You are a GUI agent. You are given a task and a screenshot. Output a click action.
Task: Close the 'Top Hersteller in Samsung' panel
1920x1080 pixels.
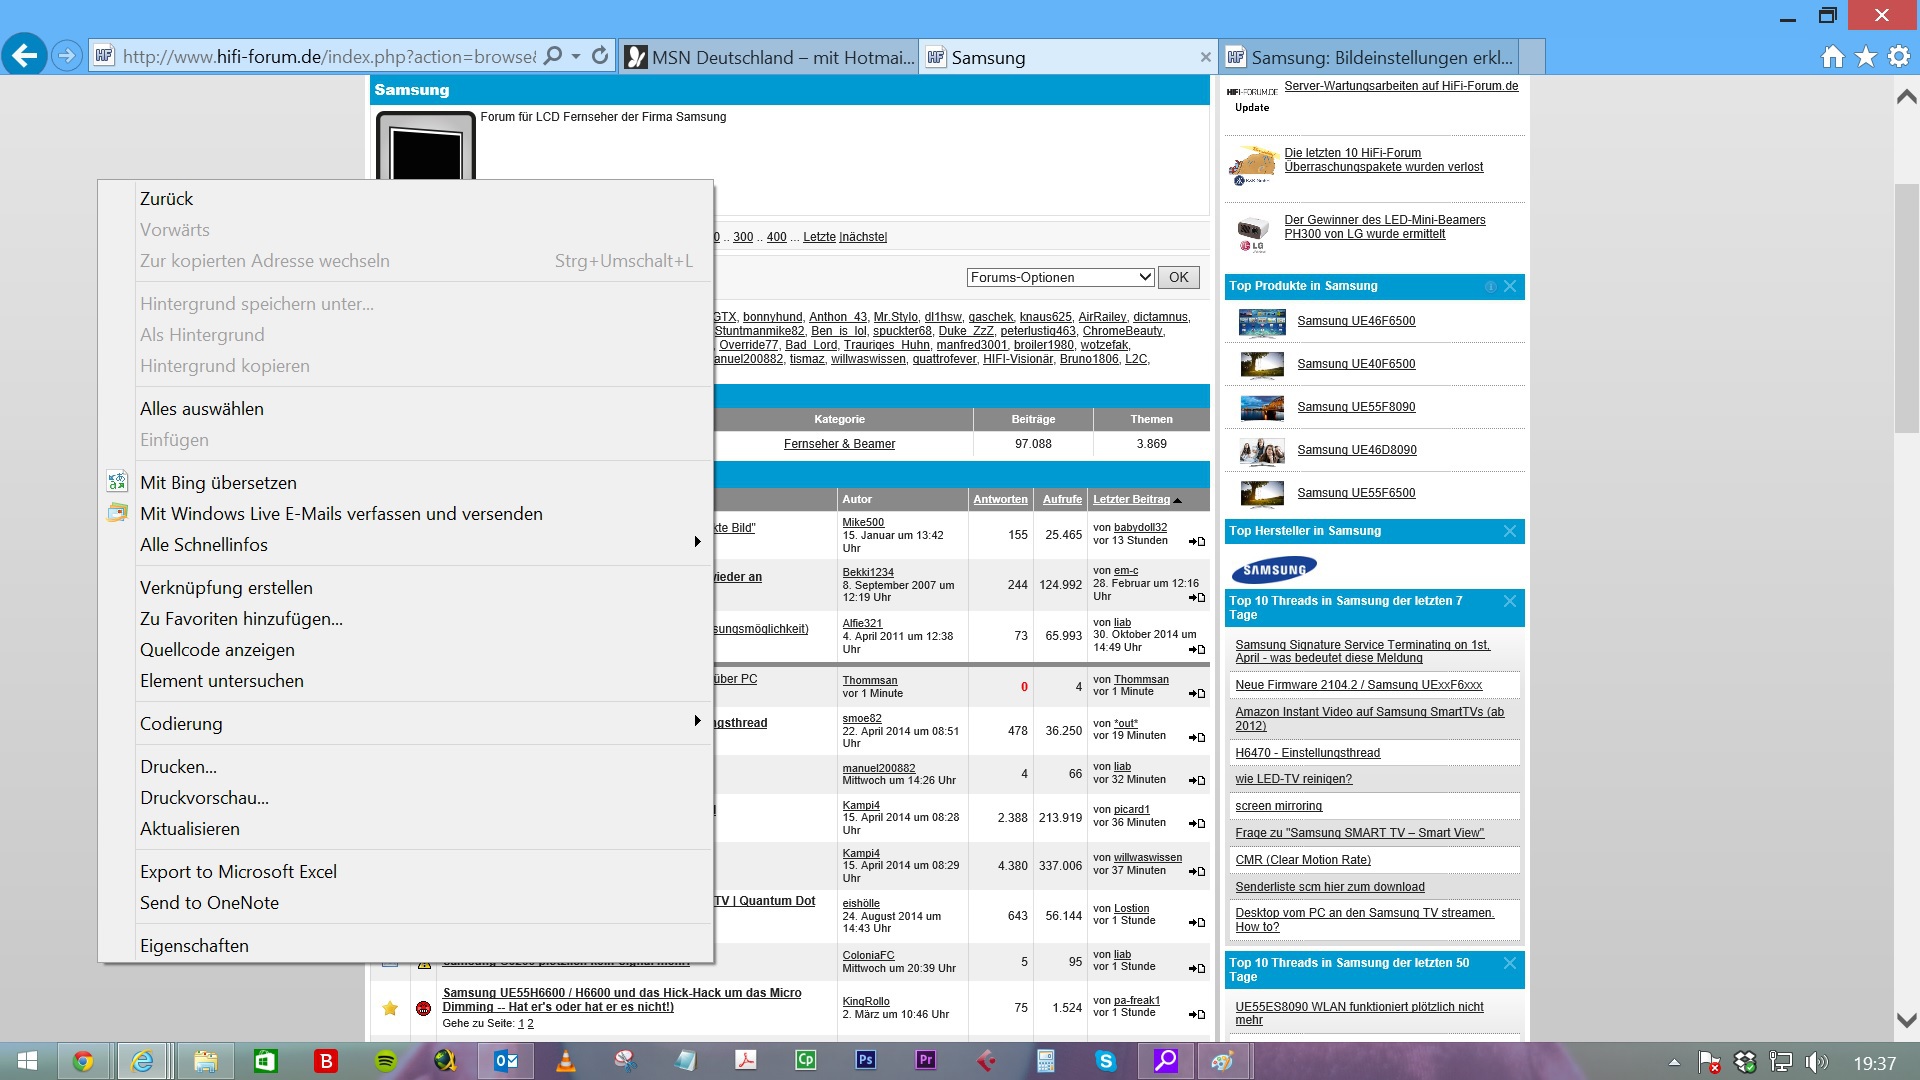1510,531
